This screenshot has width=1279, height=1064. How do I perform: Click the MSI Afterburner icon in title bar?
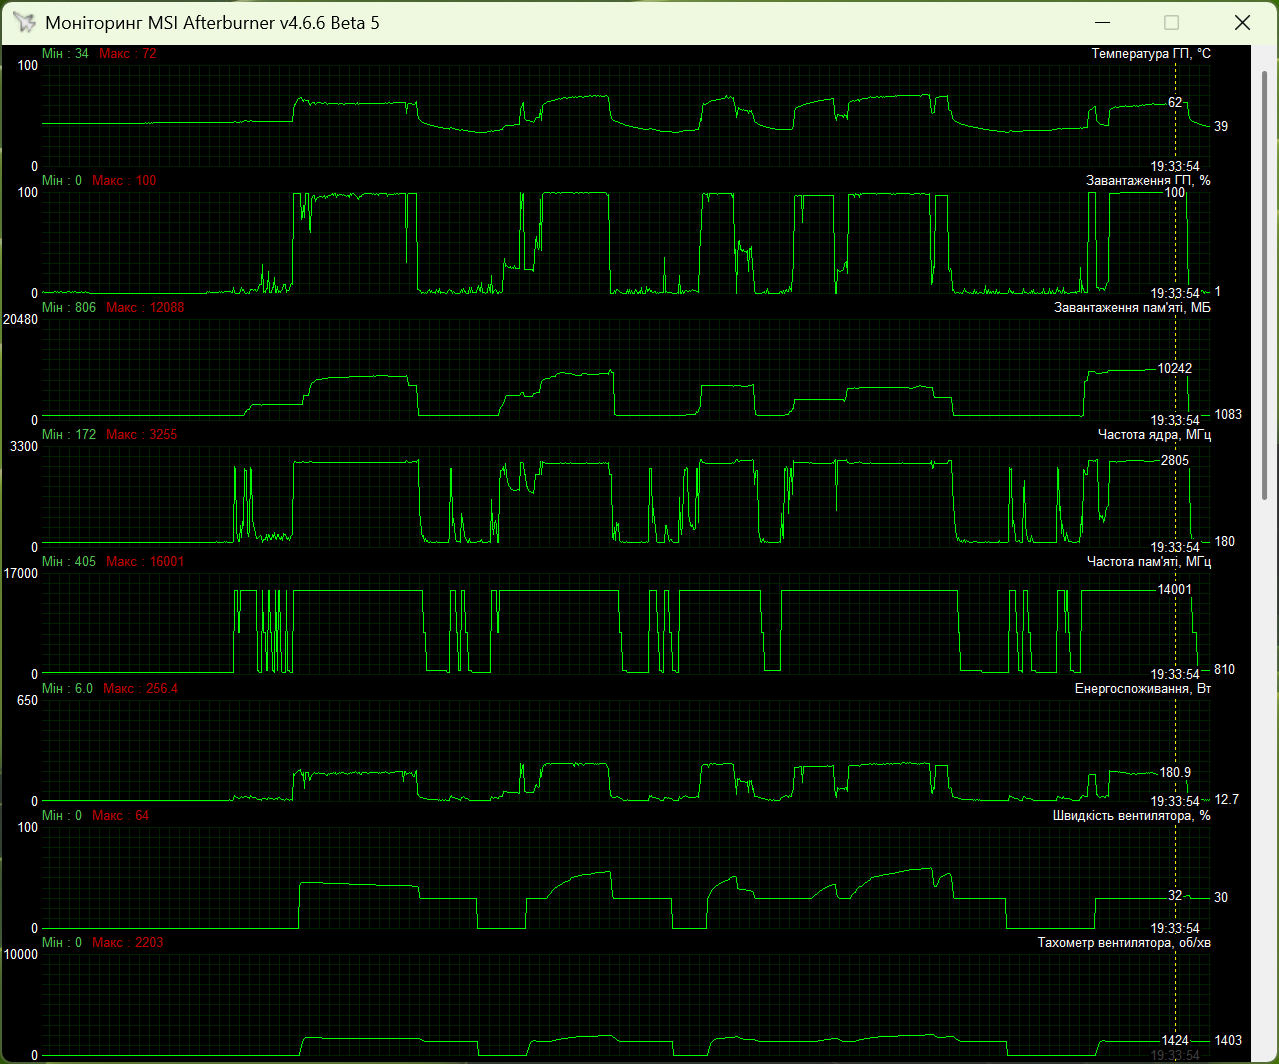click(23, 22)
